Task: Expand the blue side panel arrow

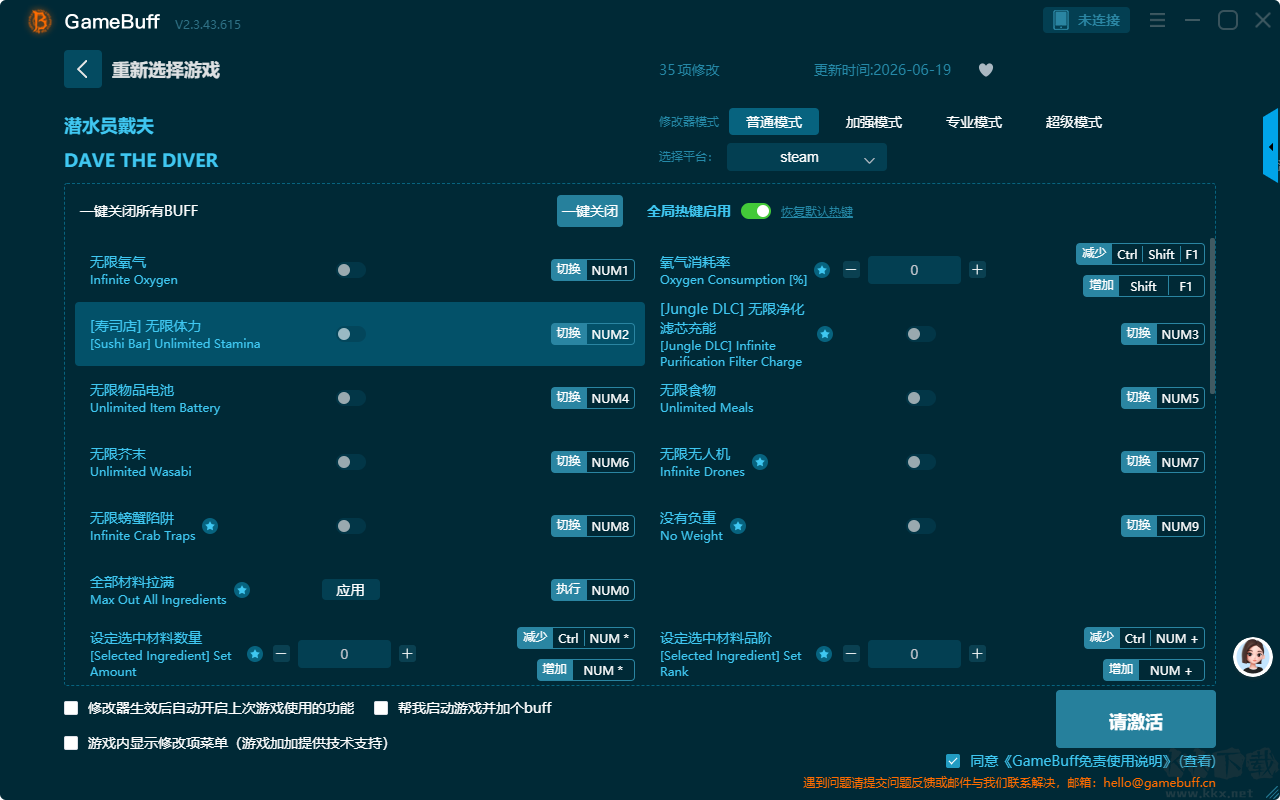Action: 1271,146
